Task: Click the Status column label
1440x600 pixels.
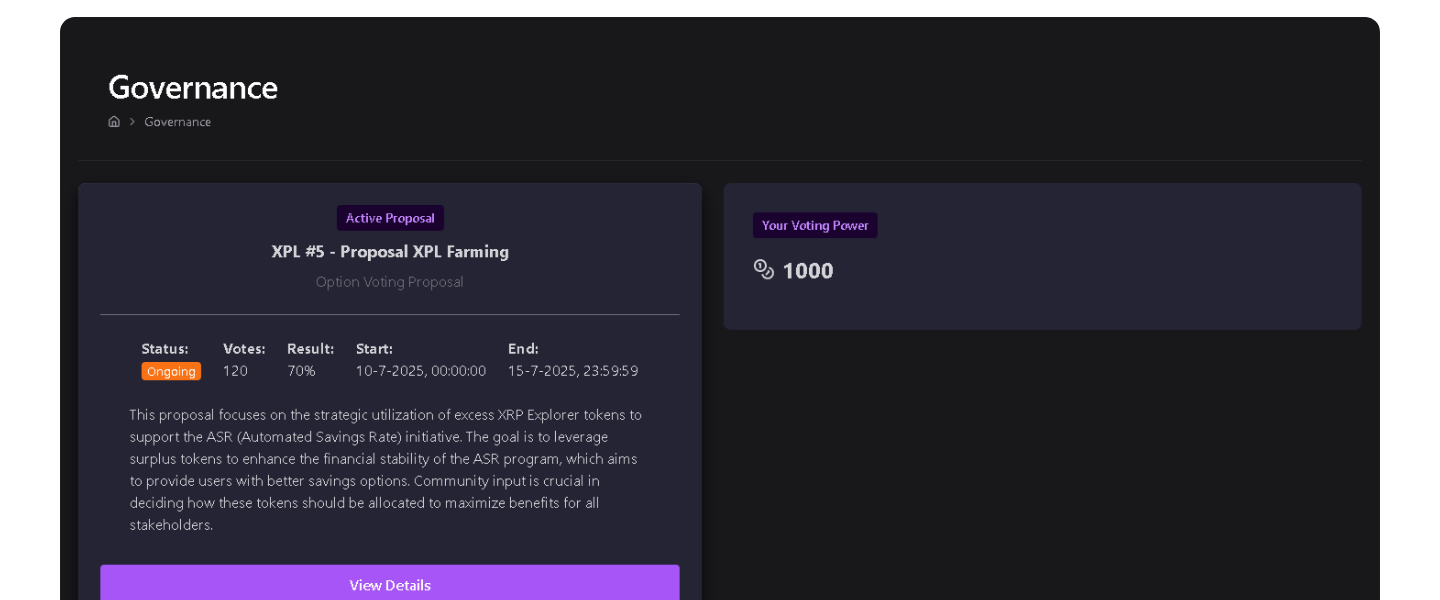Action: (165, 349)
